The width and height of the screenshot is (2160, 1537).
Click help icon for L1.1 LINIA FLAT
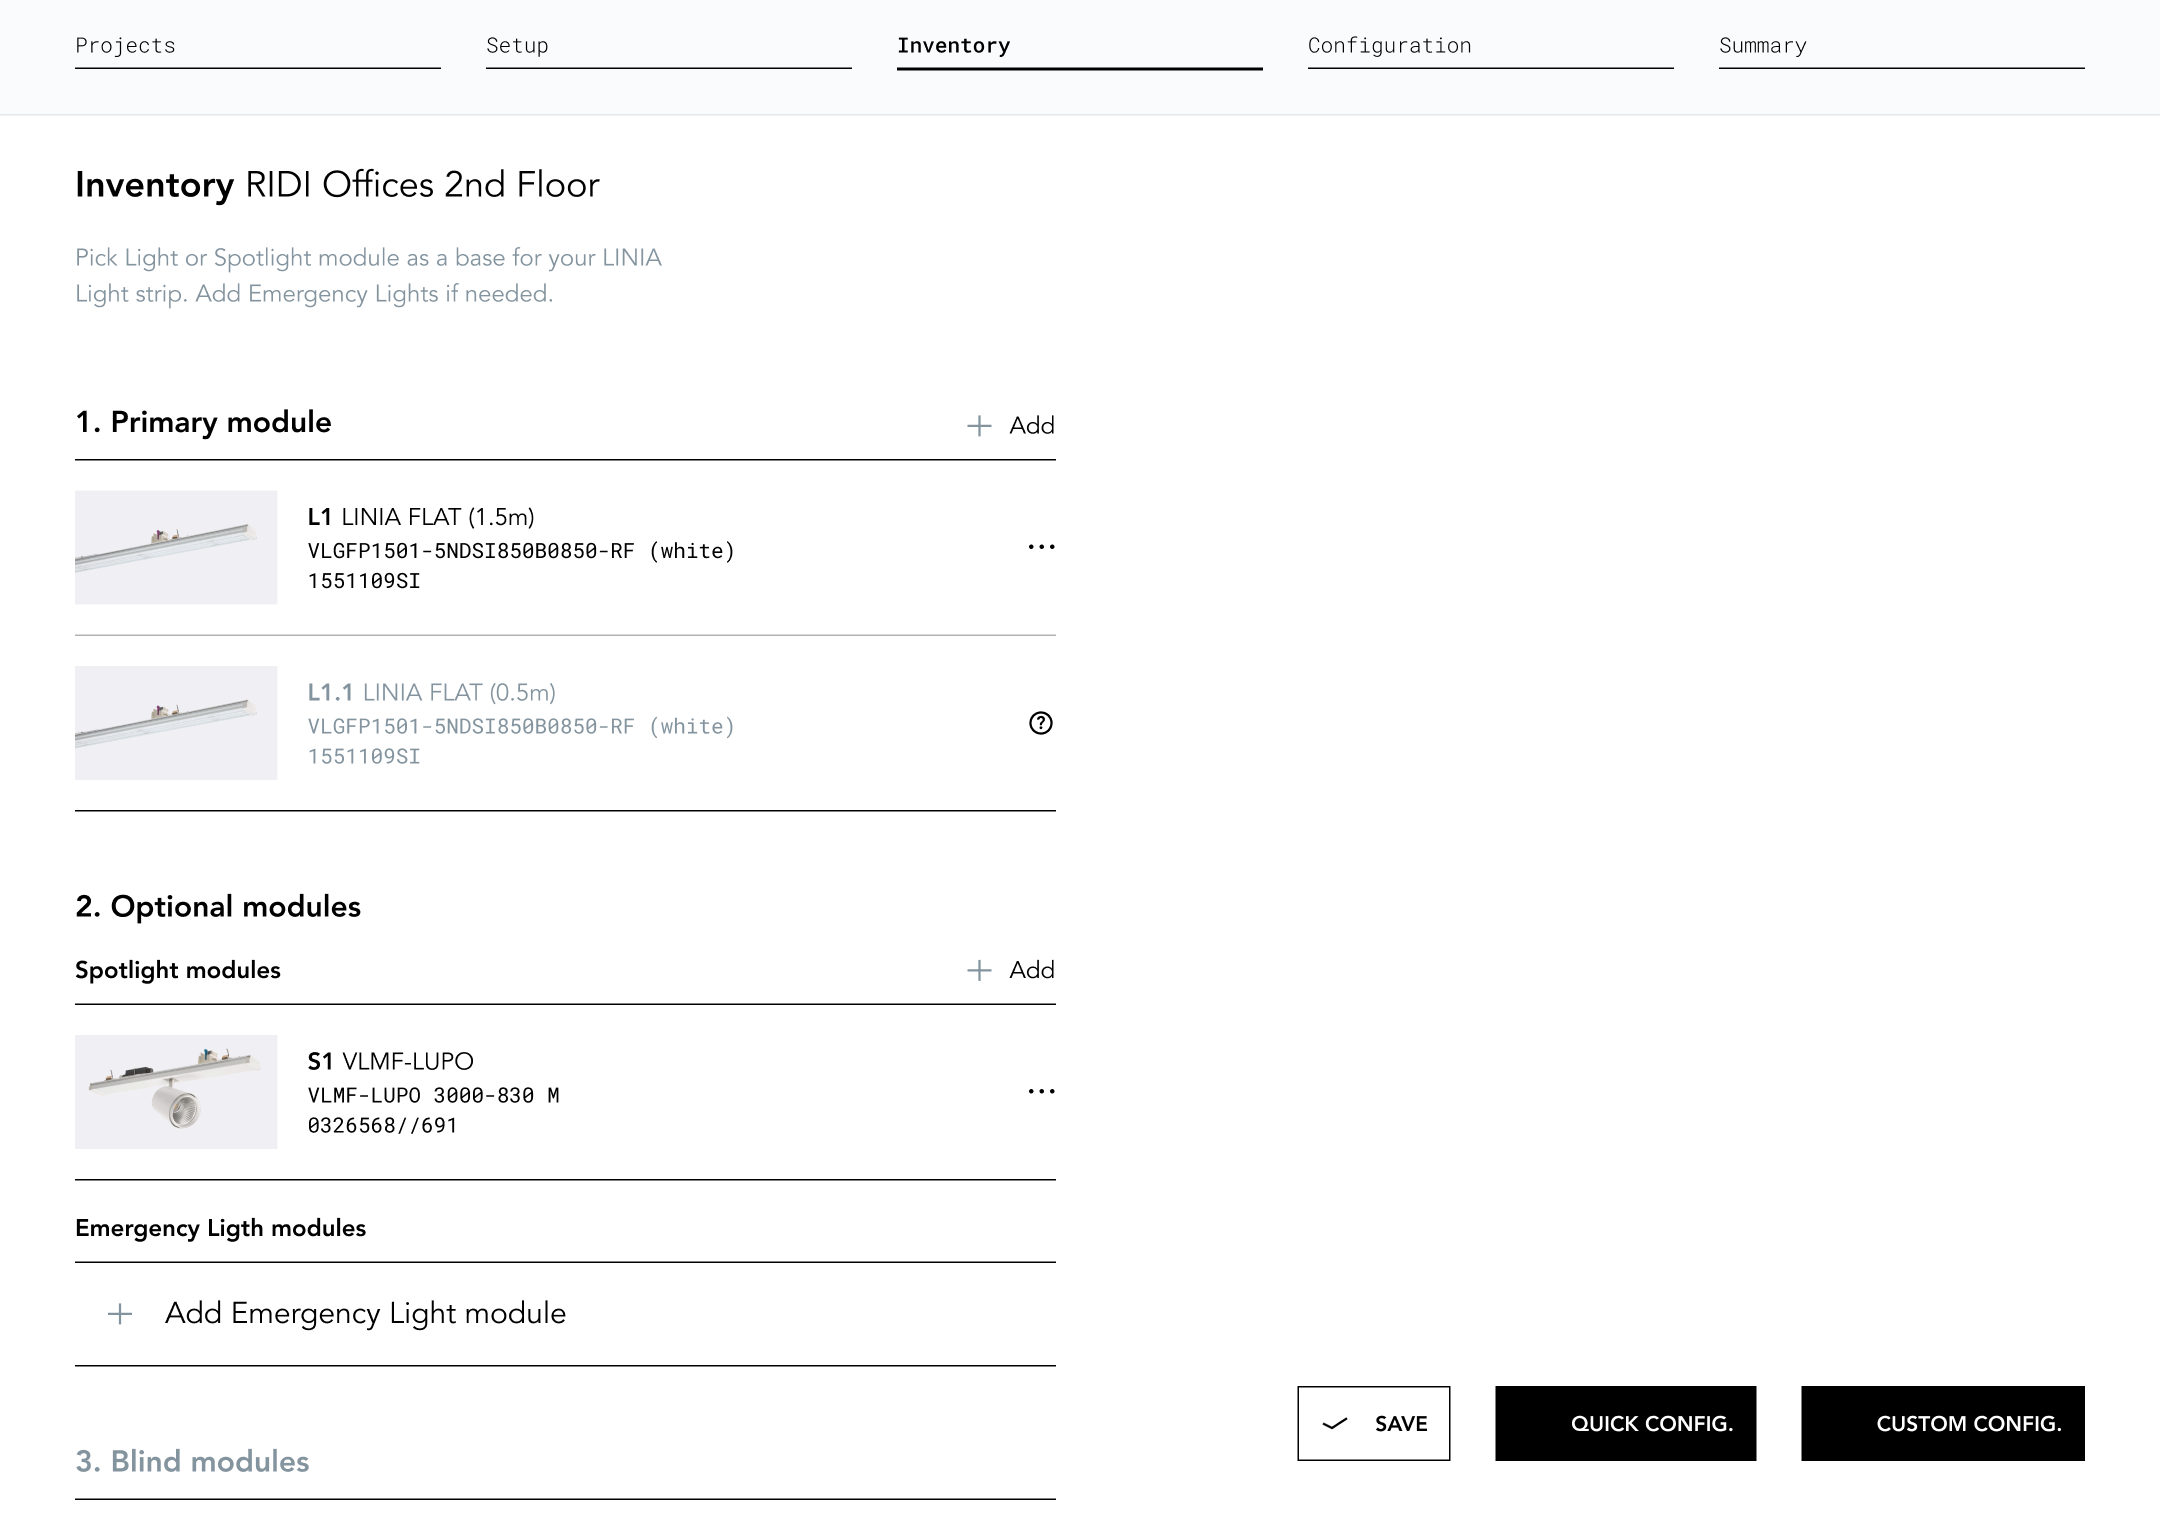pyautogui.click(x=1041, y=723)
